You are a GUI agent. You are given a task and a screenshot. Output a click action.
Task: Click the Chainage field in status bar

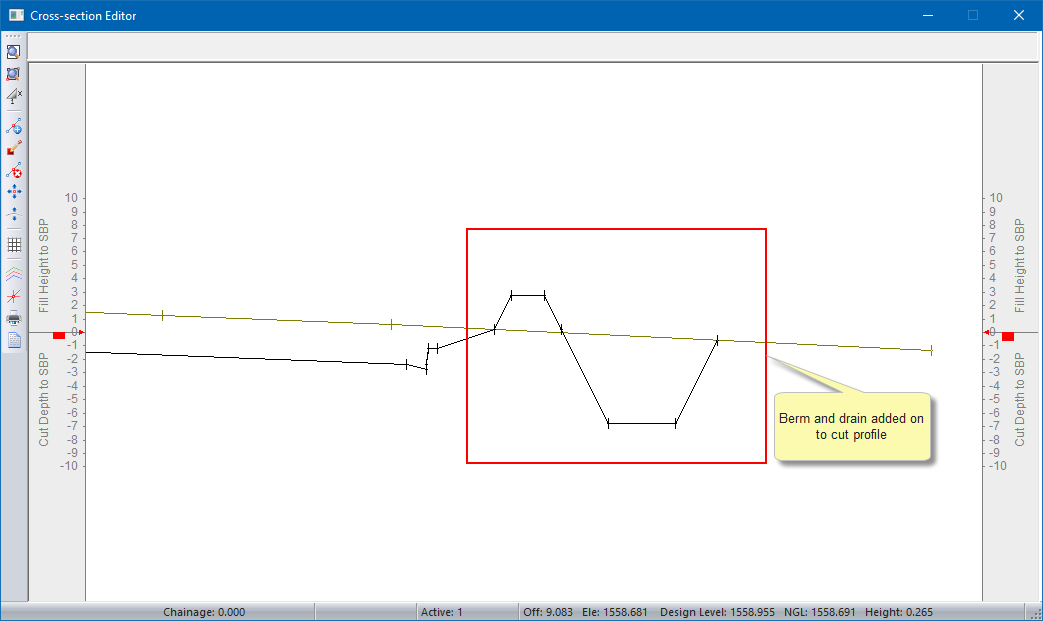(204, 612)
